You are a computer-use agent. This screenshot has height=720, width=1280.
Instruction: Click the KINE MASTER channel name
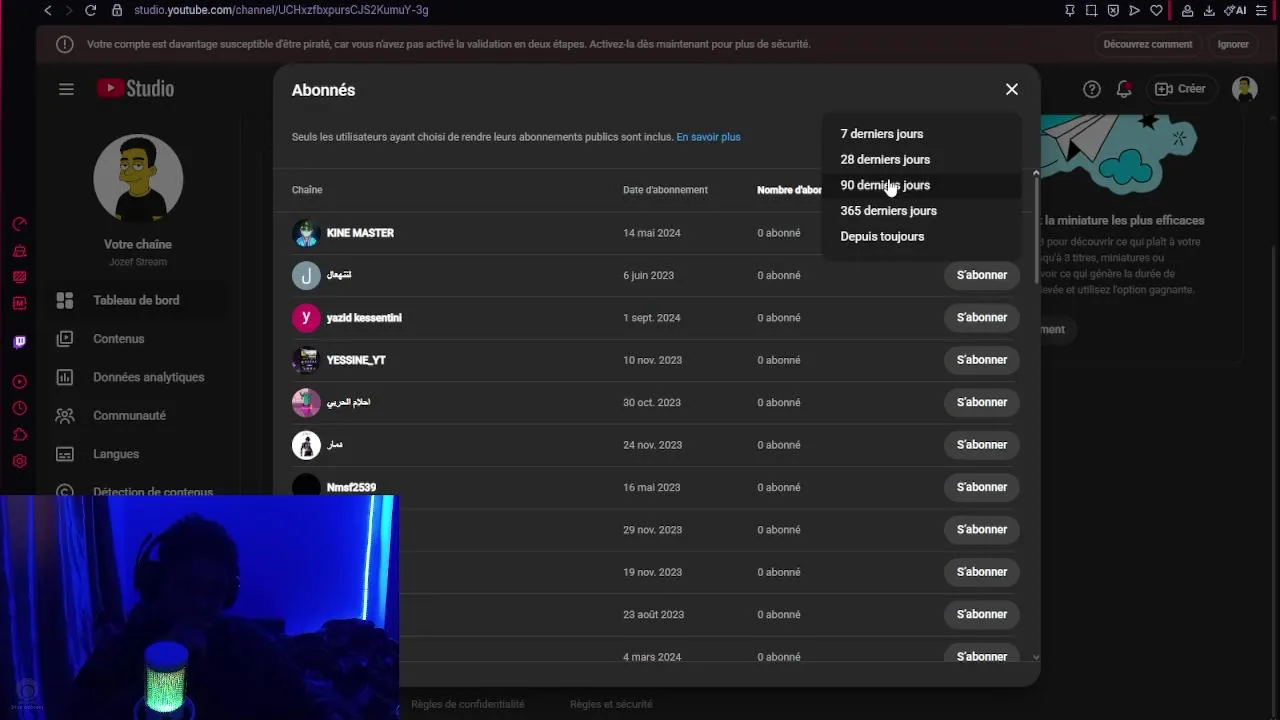coord(360,233)
